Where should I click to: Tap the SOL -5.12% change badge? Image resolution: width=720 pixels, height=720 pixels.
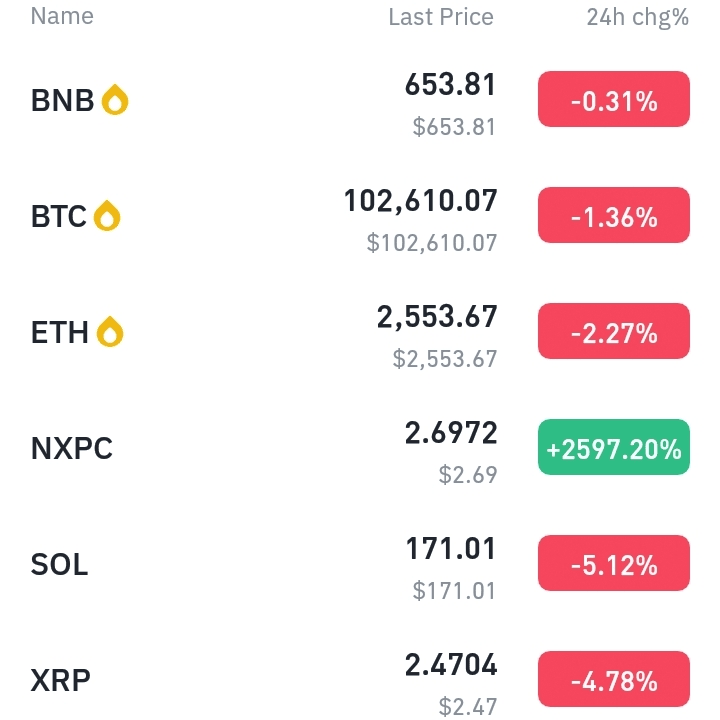click(614, 563)
